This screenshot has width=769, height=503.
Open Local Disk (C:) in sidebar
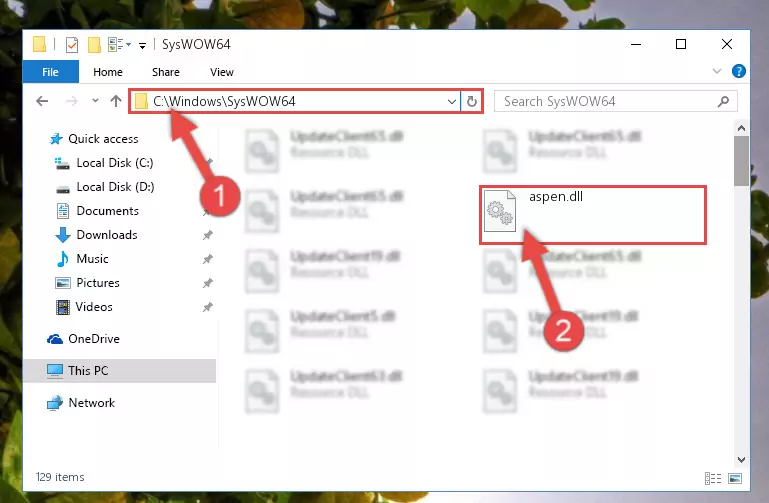click(115, 163)
